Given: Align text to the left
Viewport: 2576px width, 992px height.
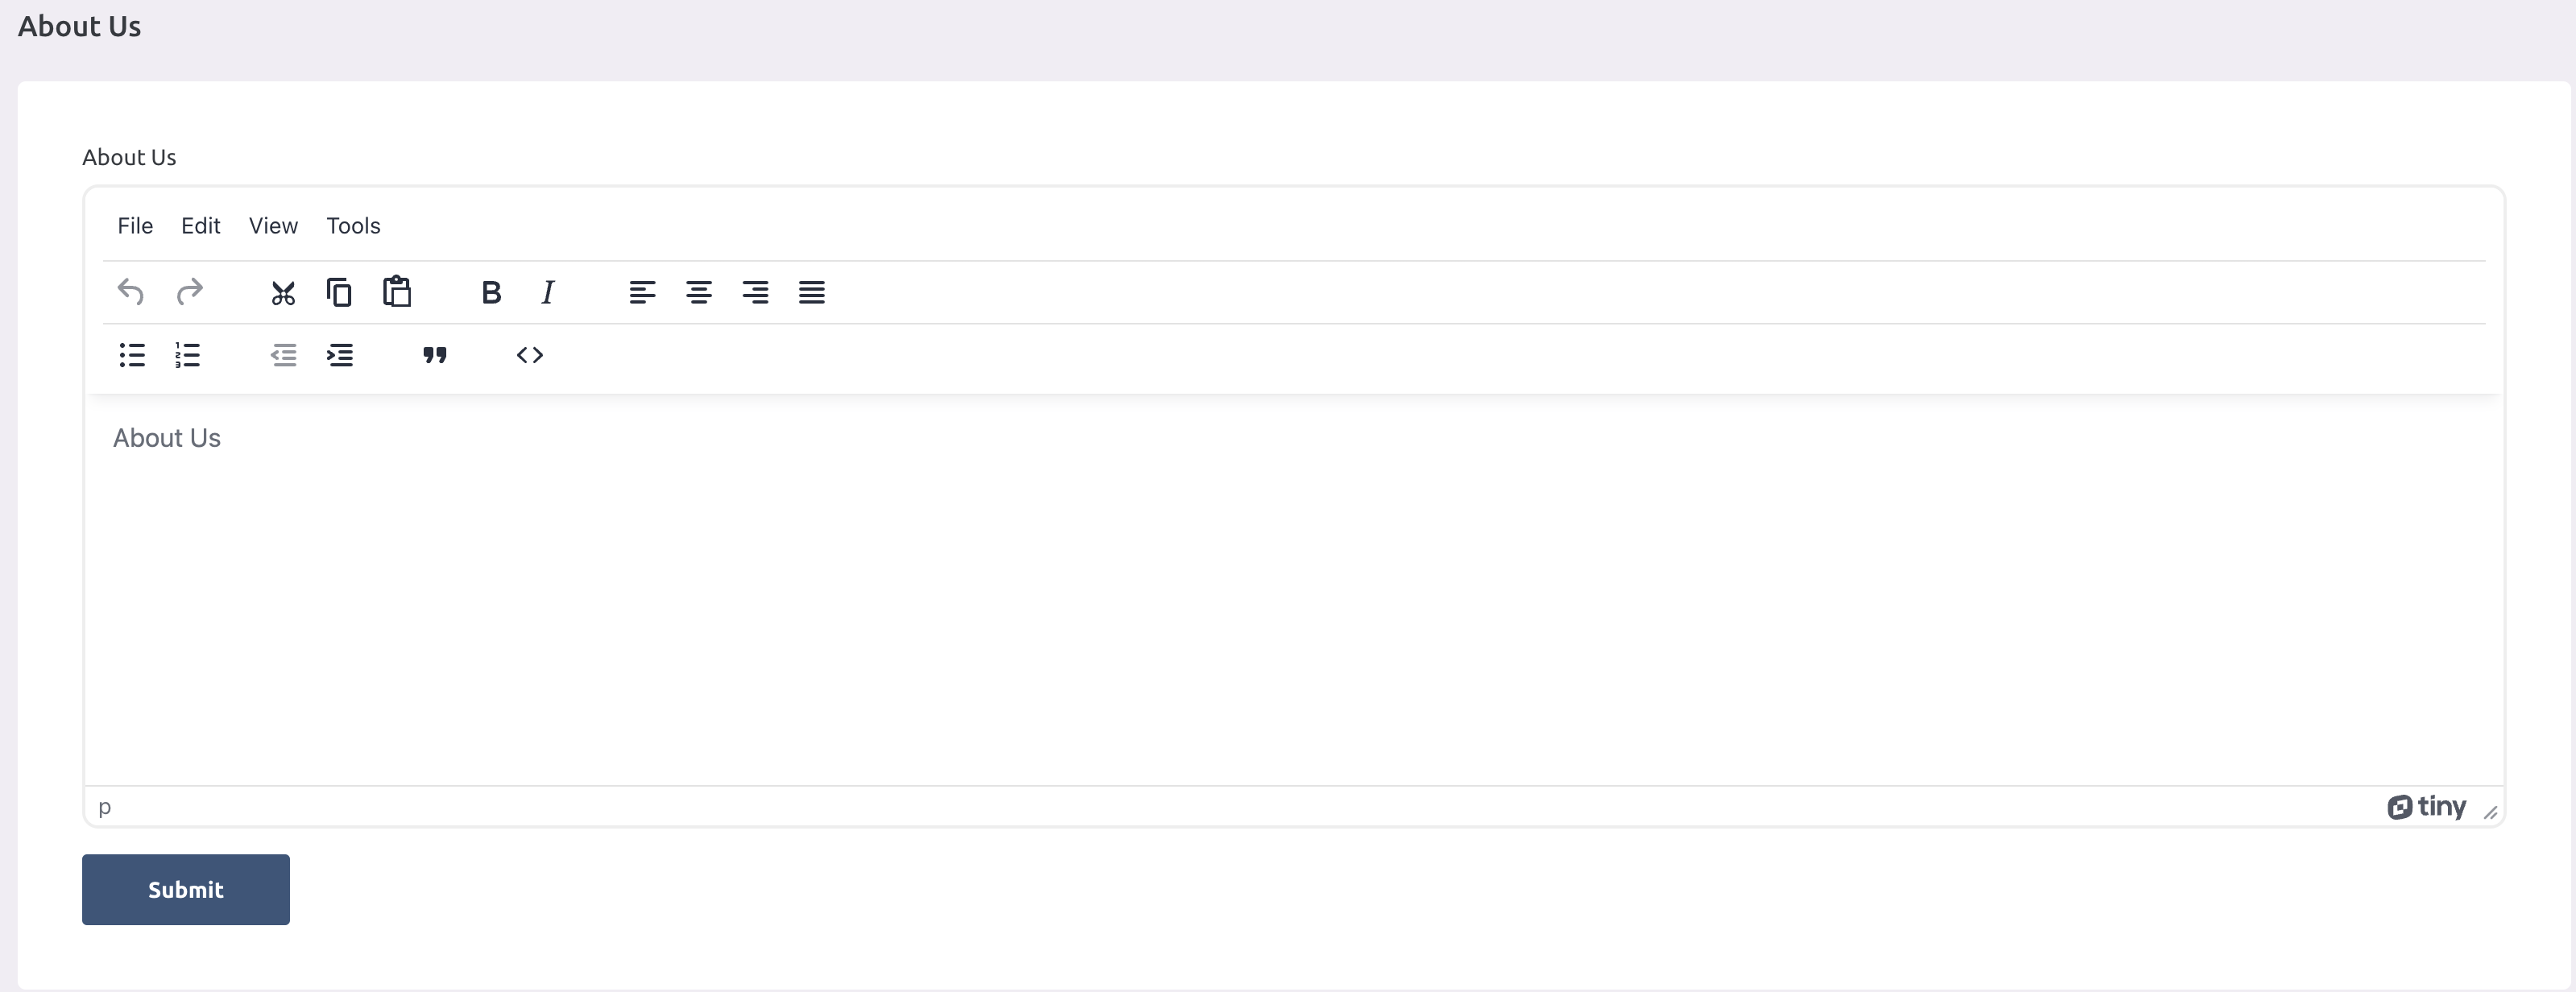Looking at the screenshot, I should point(642,293).
